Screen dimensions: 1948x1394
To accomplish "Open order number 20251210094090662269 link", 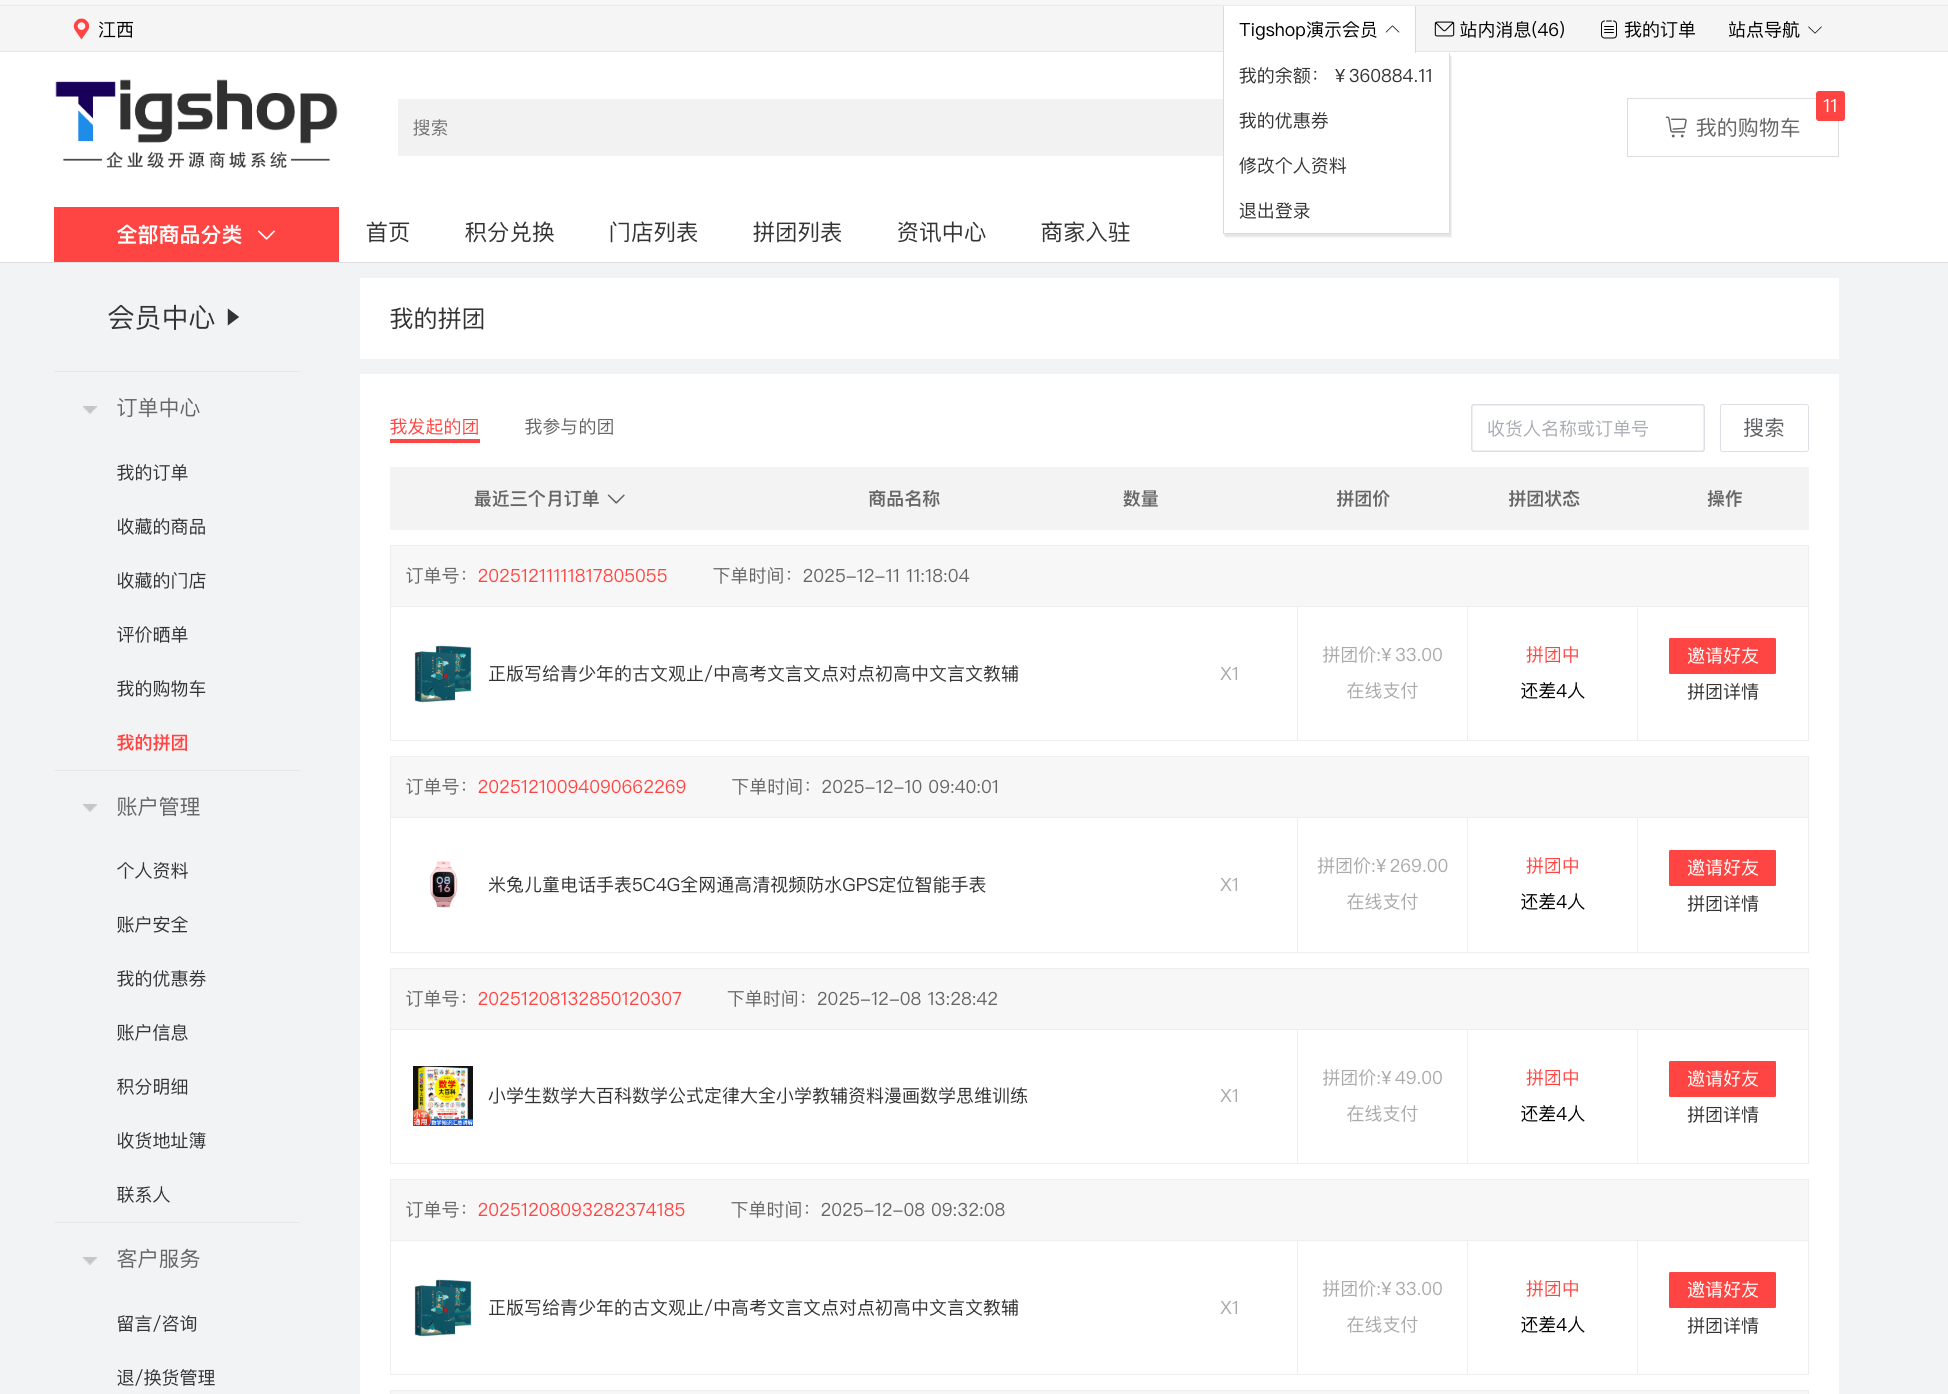I will 581,786.
